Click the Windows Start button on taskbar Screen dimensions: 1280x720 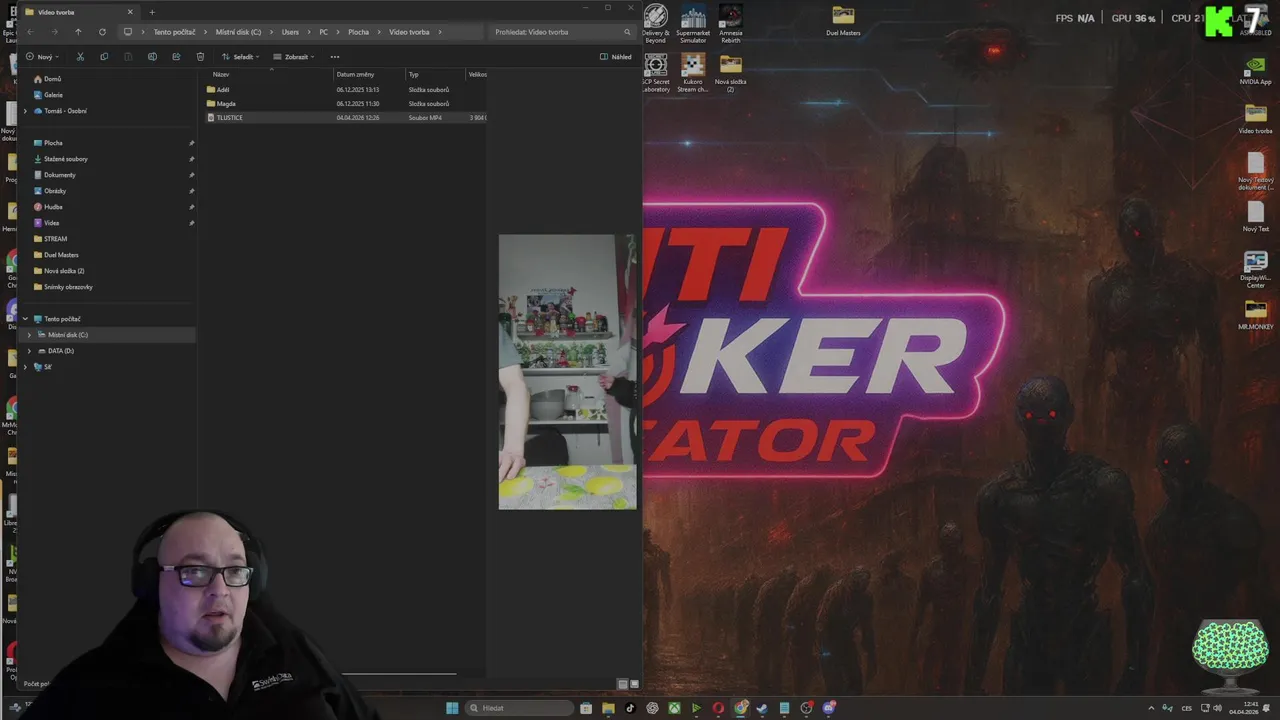pos(452,708)
